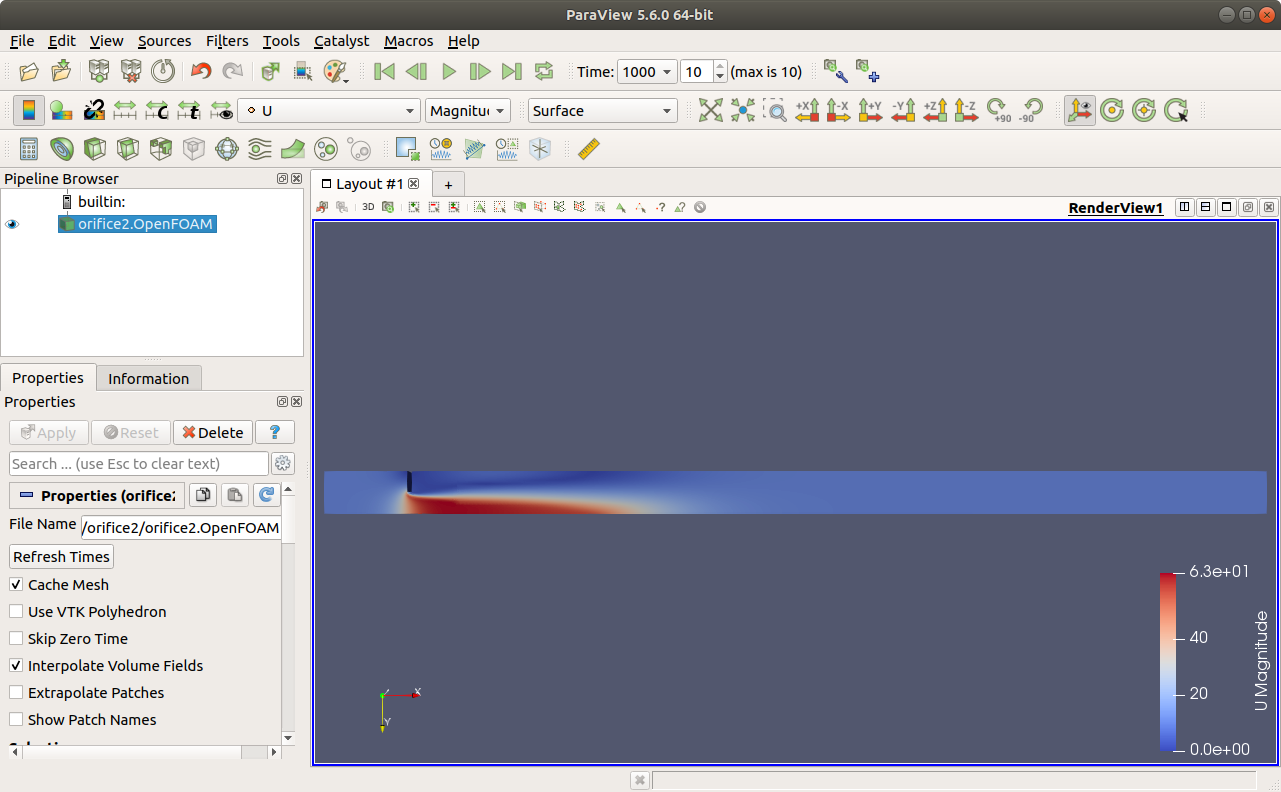This screenshot has height=792, width=1281.
Task: Switch to the Information tab
Action: click(148, 379)
